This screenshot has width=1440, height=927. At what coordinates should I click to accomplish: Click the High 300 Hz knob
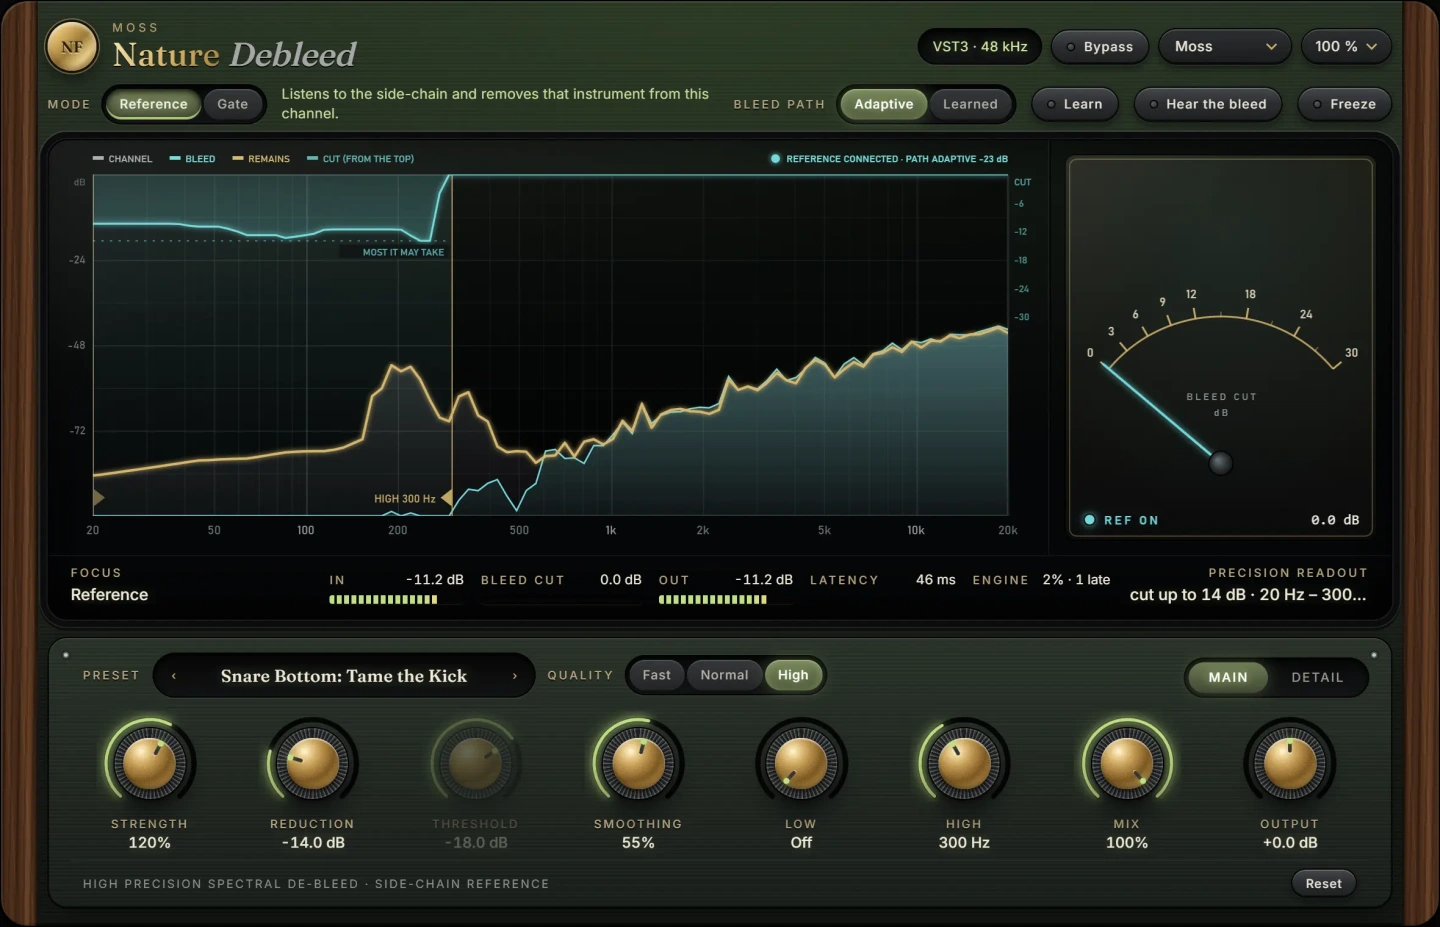tap(964, 764)
